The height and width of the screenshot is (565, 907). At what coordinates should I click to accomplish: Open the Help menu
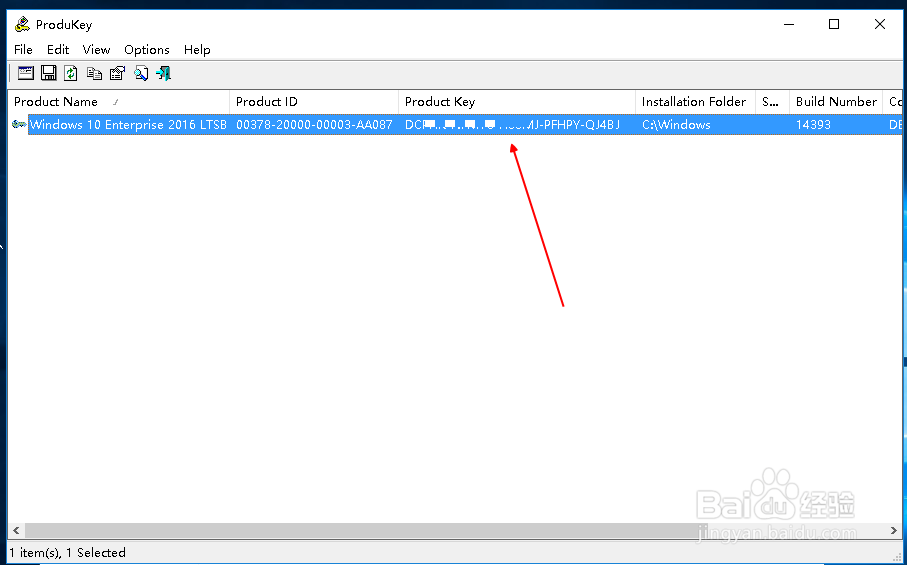[x=197, y=50]
